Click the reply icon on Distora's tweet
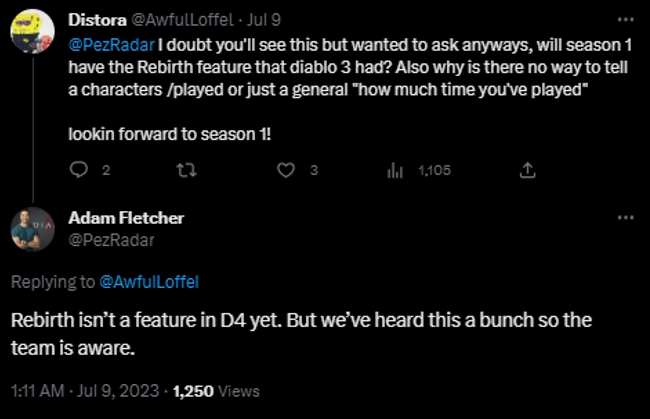This screenshot has height=419, width=650. point(80,170)
